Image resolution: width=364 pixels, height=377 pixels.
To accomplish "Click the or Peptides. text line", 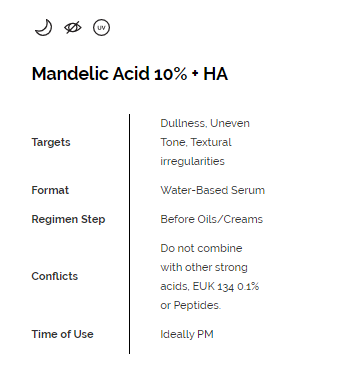I will click(191, 305).
